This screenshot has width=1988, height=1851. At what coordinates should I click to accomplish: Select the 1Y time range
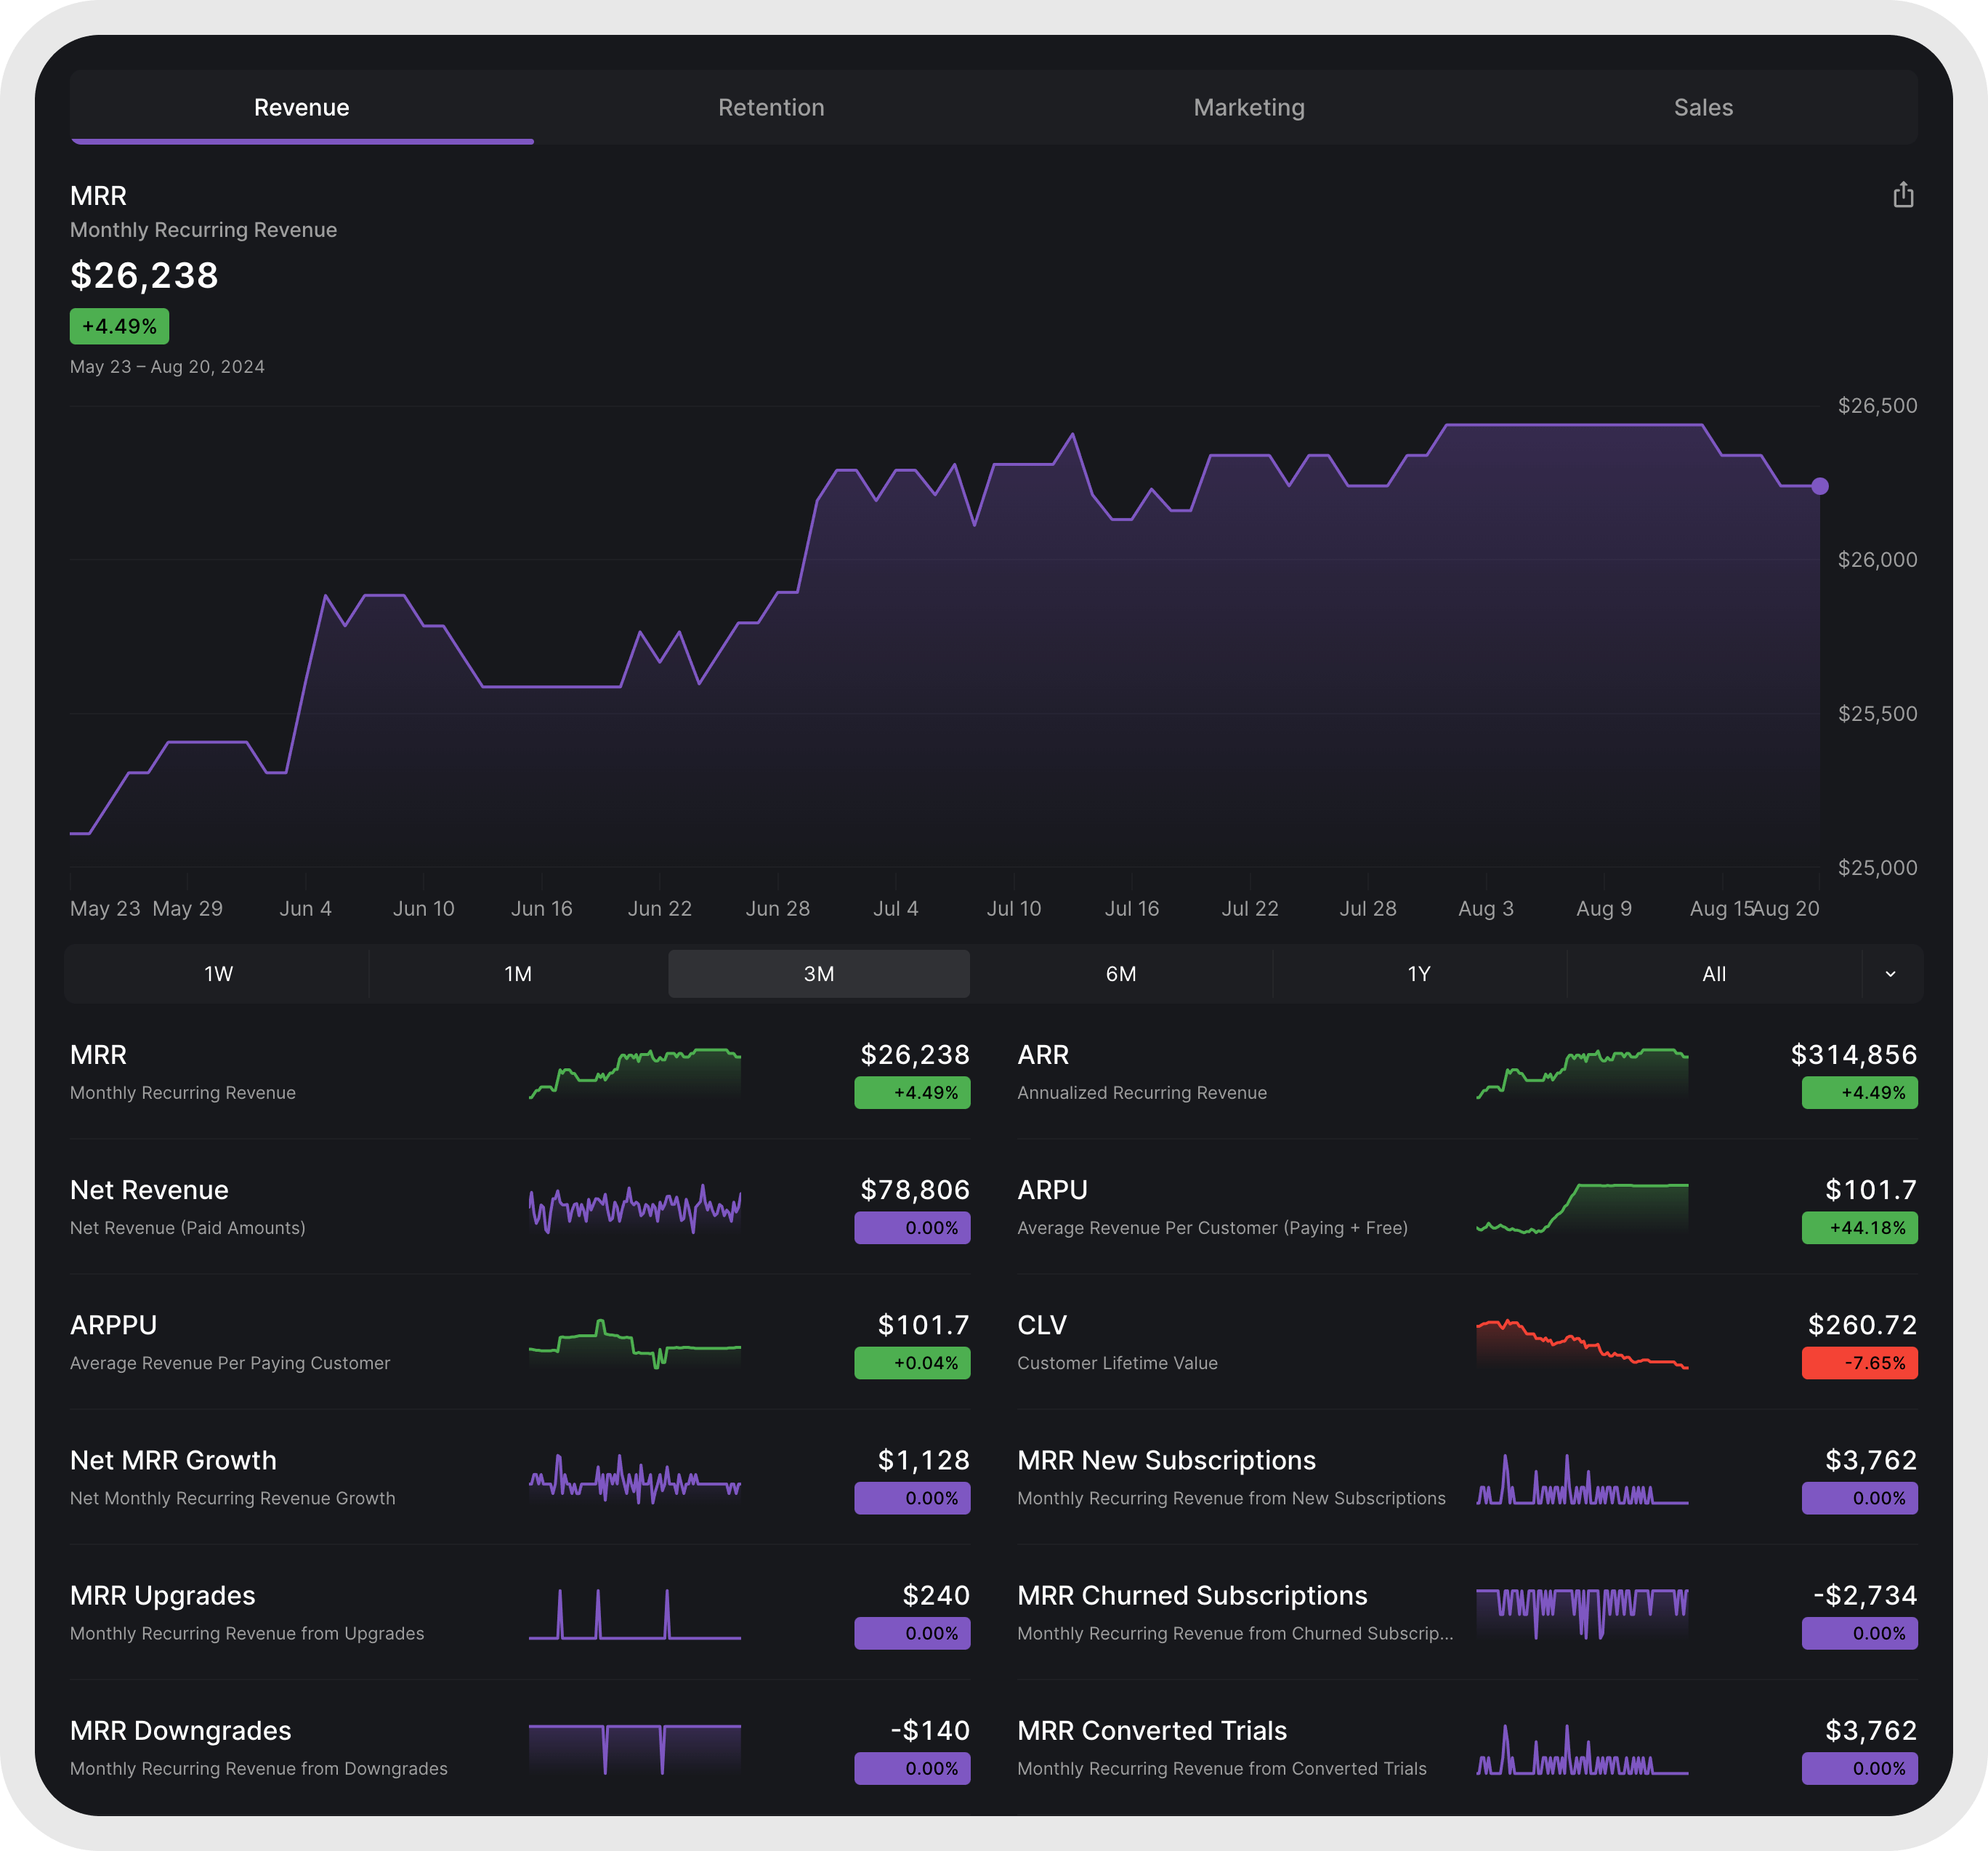[x=1418, y=973]
